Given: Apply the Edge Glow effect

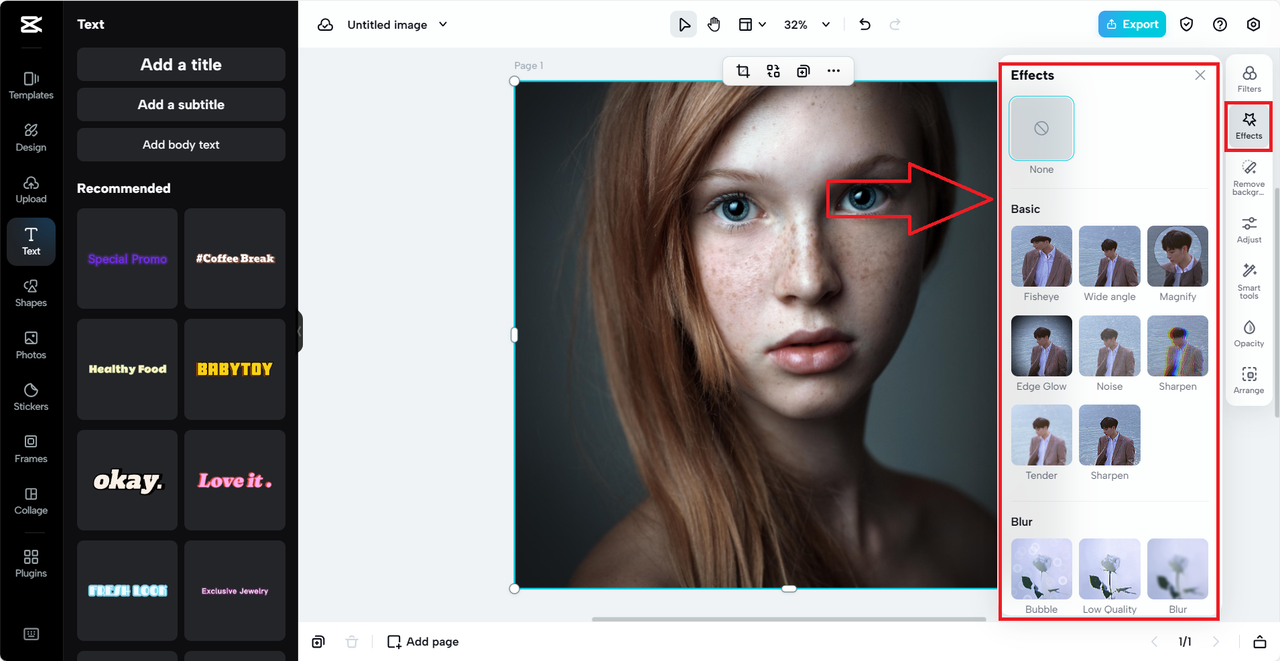Looking at the screenshot, I should pyautogui.click(x=1042, y=346).
